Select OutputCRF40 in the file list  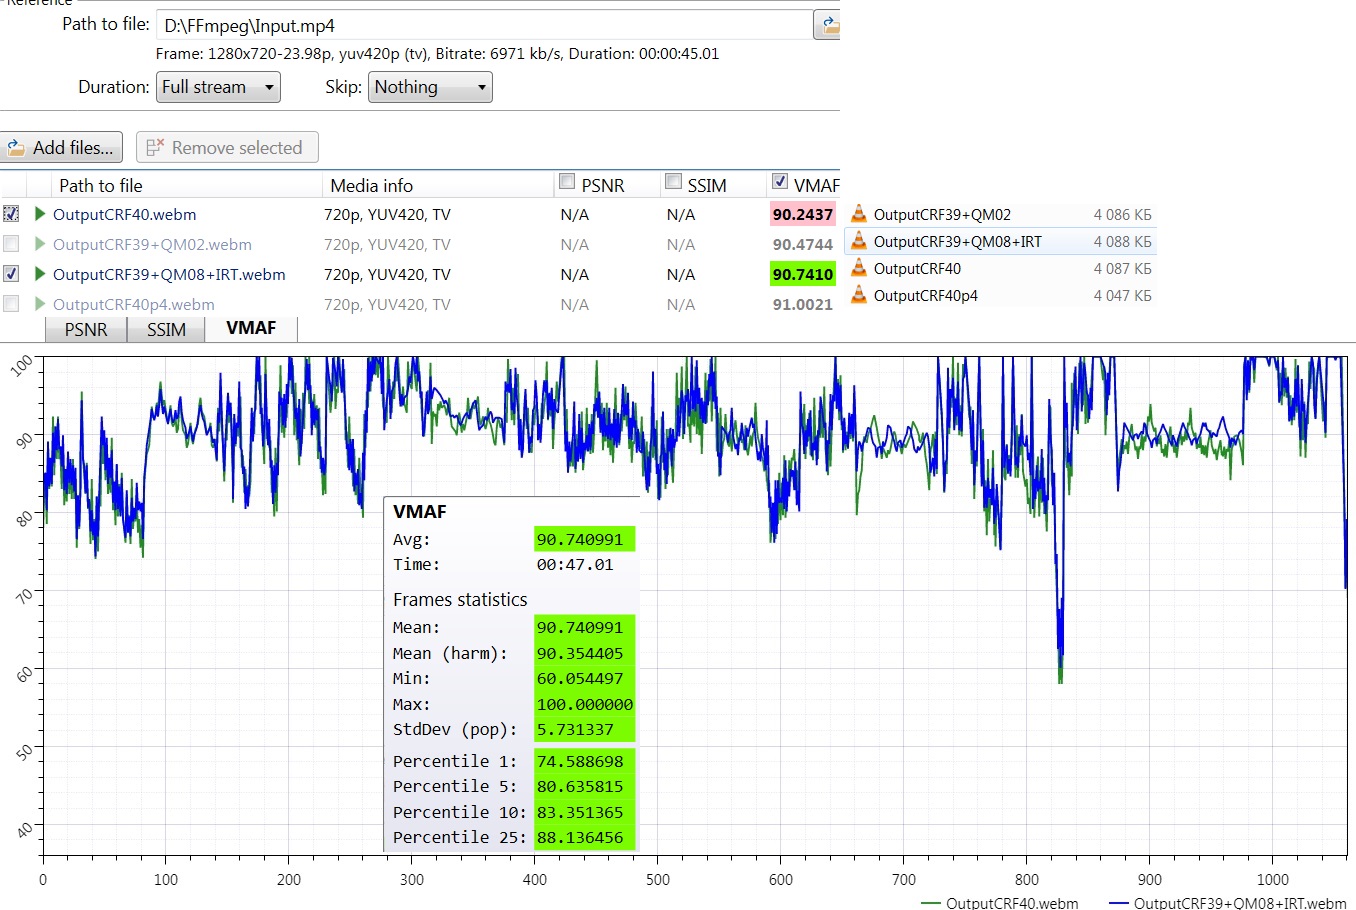[x=917, y=268]
